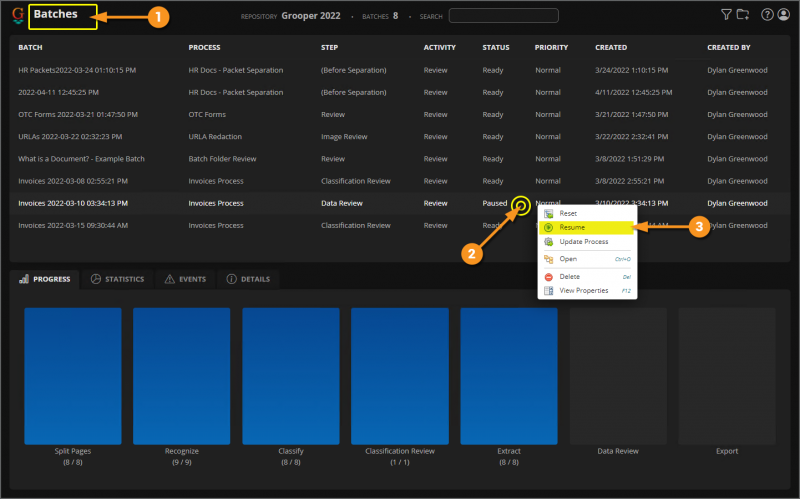This screenshot has height=499, width=800.
Task: Sort batches by the Created column header
Action: [x=611, y=47]
